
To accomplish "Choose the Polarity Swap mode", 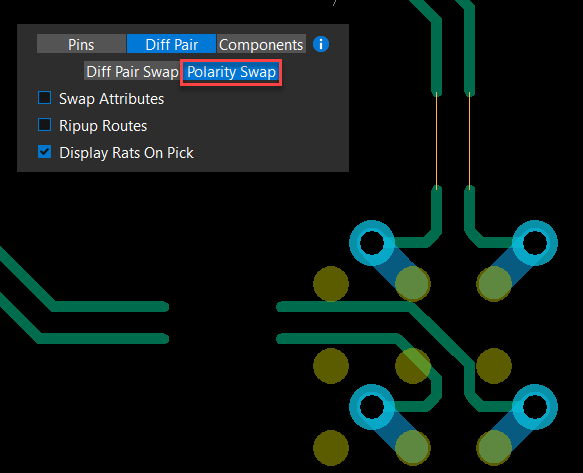I will point(231,72).
